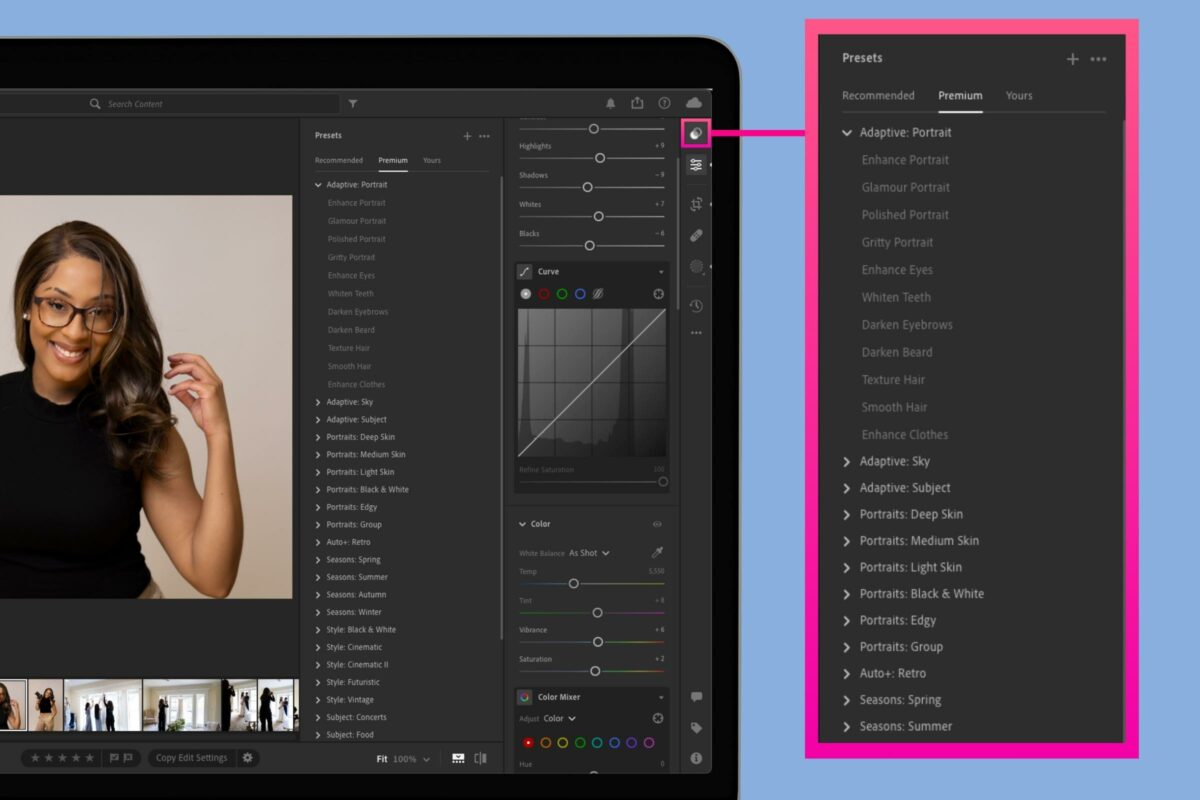The image size is (1200, 800).
Task: Open the Versions history panel
Action: [x=696, y=305]
